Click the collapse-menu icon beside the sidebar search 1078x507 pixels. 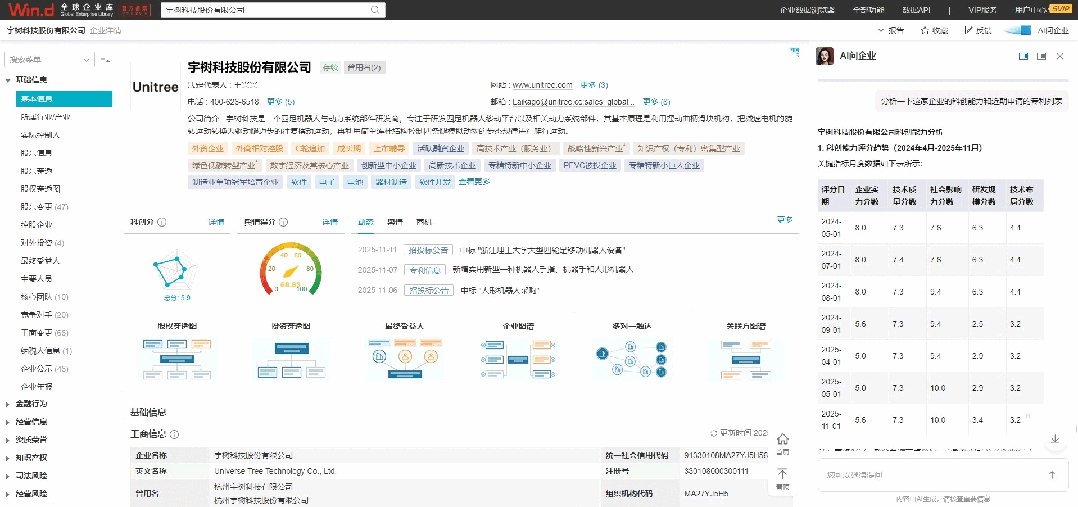(x=105, y=60)
